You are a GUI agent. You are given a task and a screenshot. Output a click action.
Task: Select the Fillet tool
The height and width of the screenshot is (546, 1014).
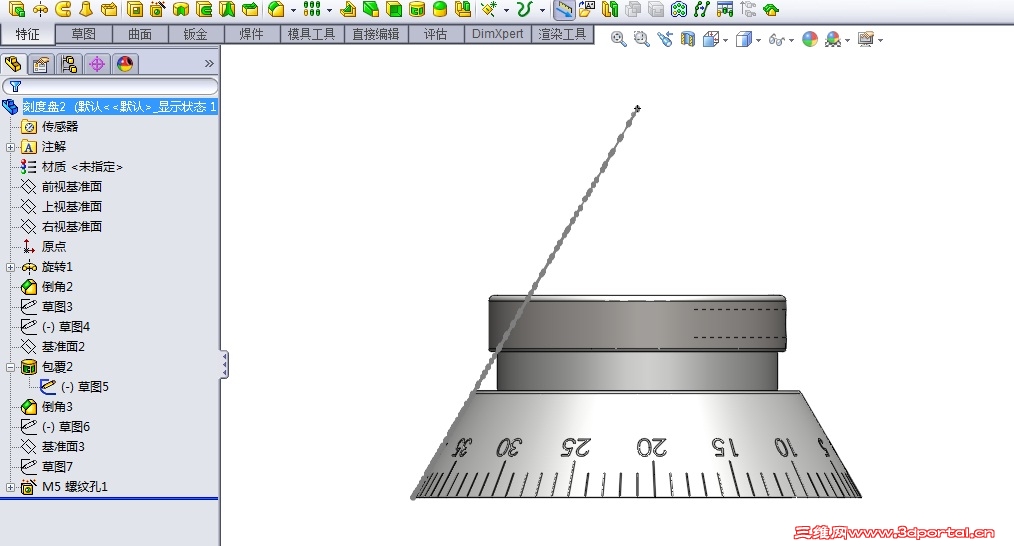tap(276, 9)
